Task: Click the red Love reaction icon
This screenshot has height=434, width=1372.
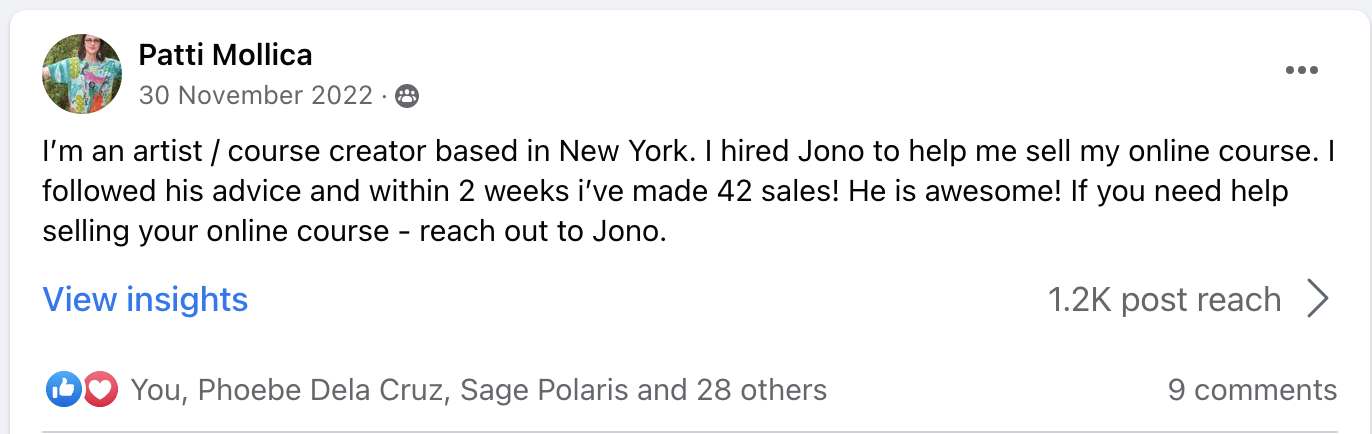Action: pyautogui.click(x=100, y=390)
